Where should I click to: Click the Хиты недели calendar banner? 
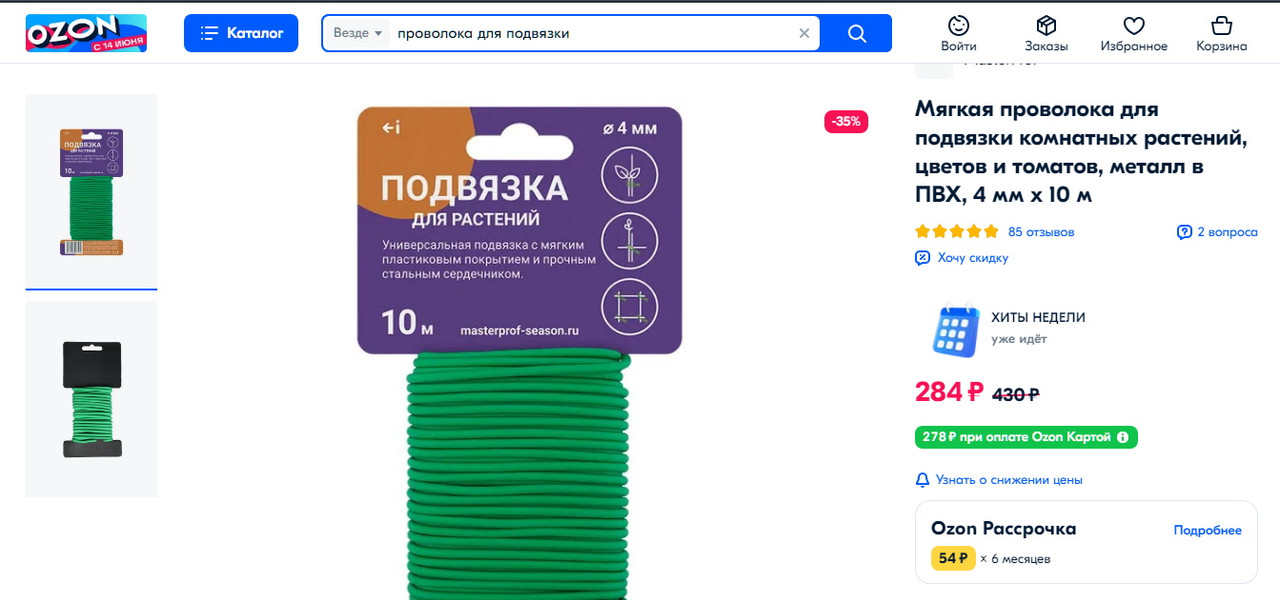pyautogui.click(x=1008, y=329)
